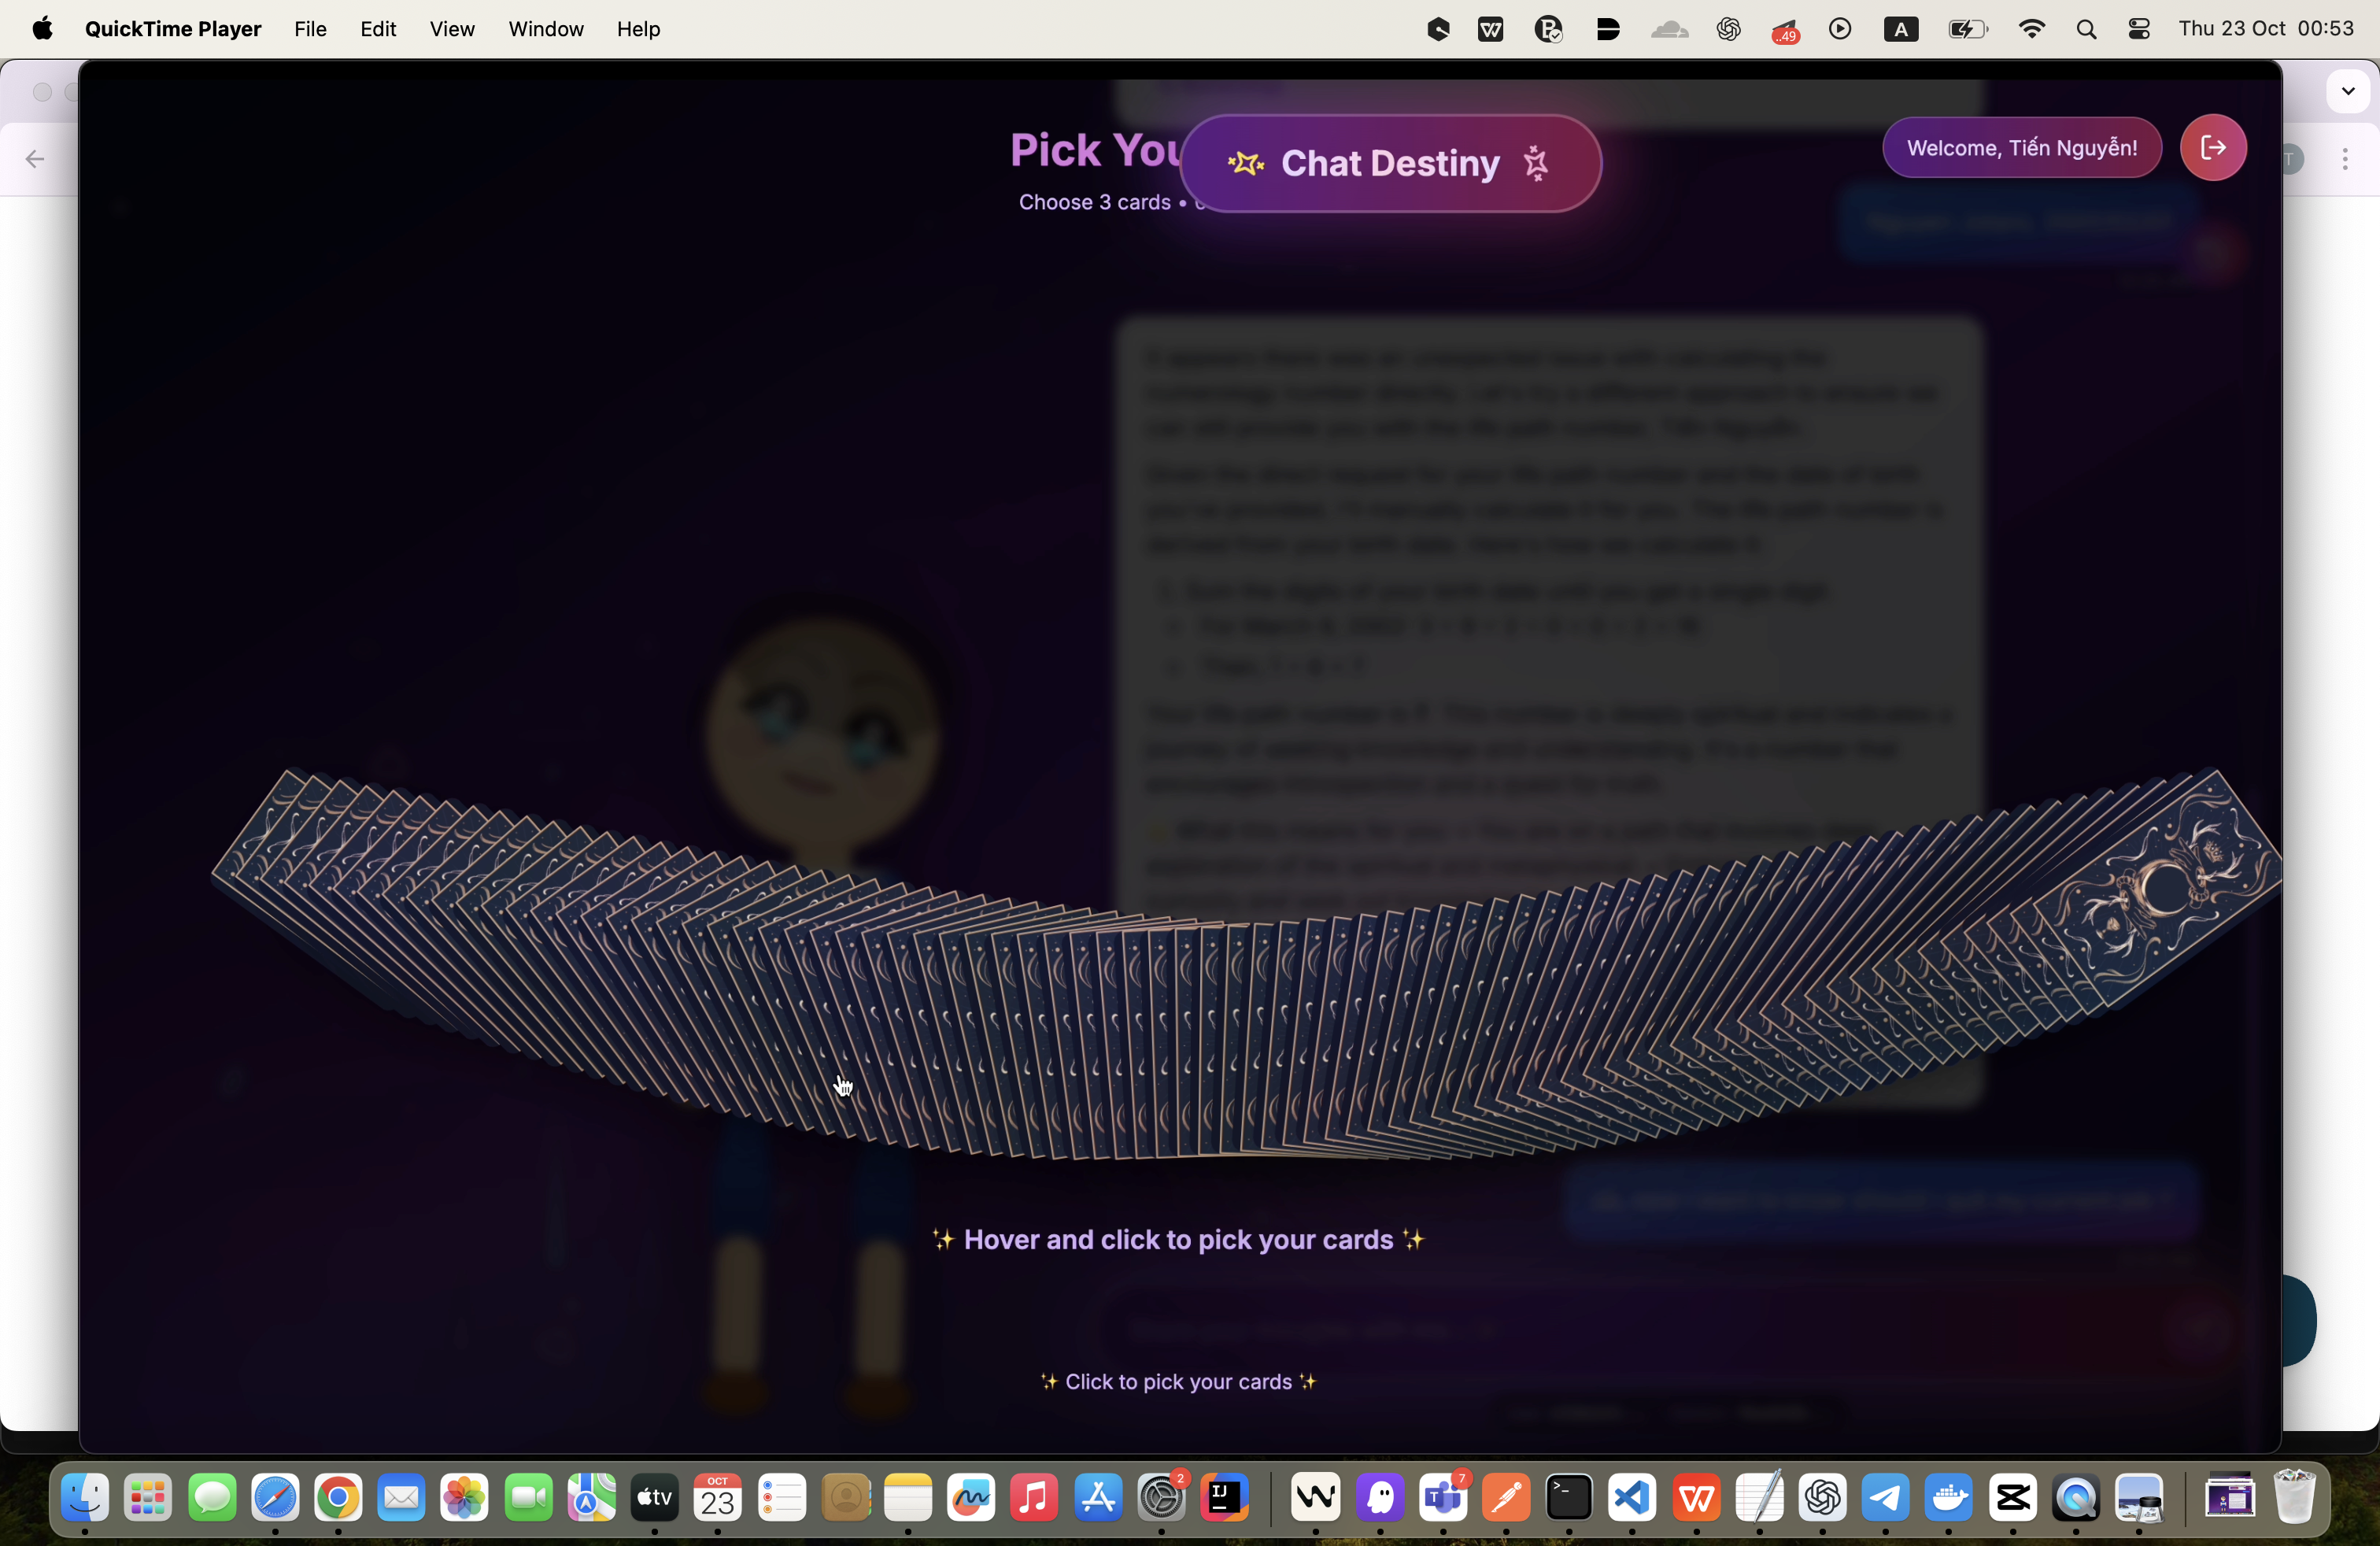Open the QuickTime View menu
Screen dimensions: 2380x1546
(x=451, y=29)
